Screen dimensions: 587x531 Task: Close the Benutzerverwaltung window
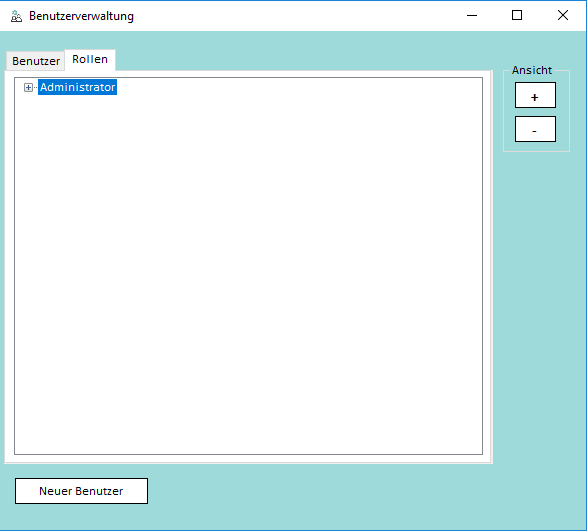(x=562, y=15)
